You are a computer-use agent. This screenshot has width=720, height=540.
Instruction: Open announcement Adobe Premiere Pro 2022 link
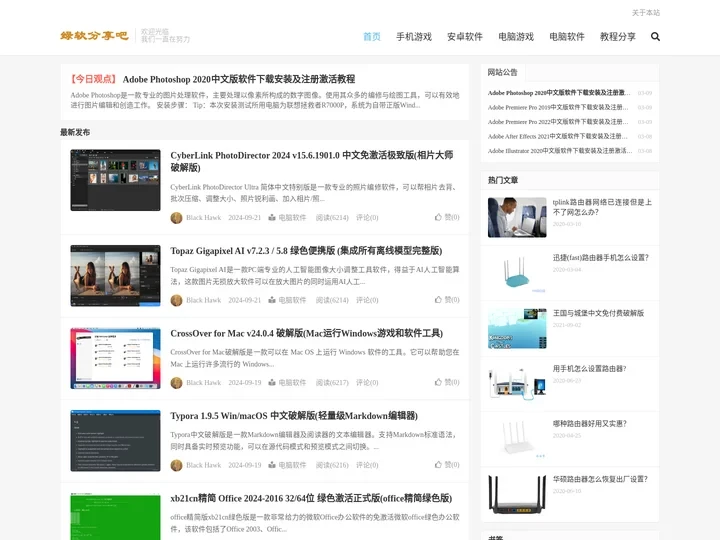(x=558, y=122)
